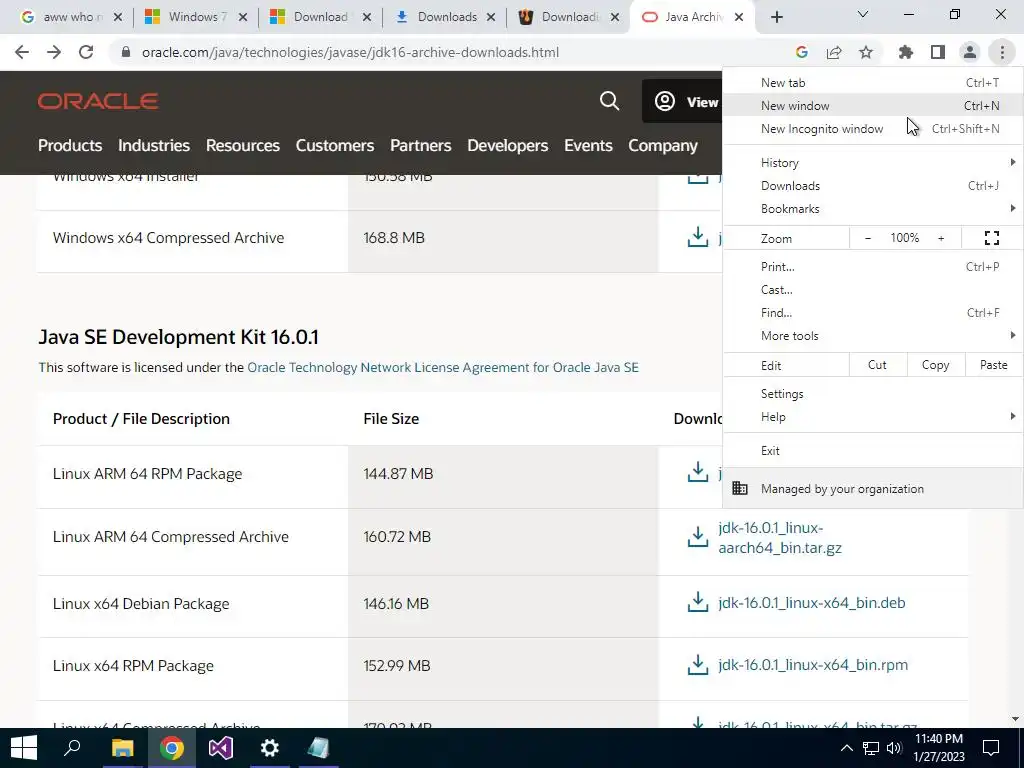1024x768 pixels.
Task: Choose Print... in the menu
Action: pos(873,266)
